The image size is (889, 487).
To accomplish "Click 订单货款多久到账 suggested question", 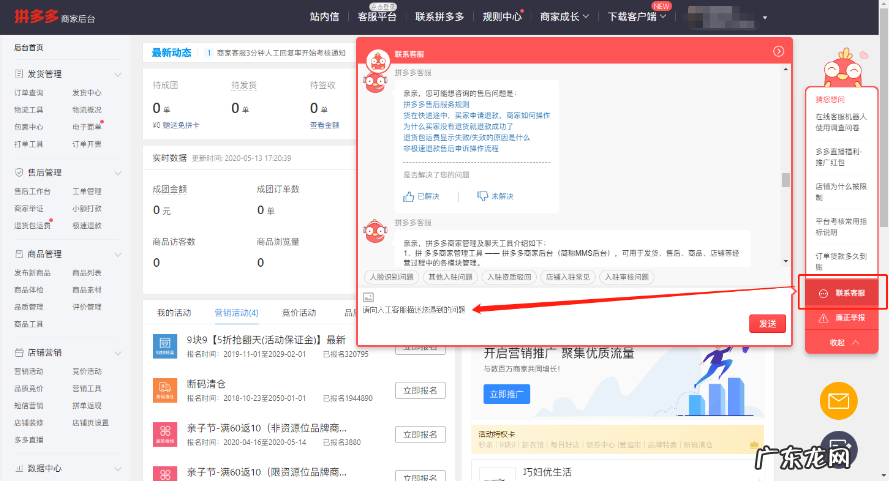I will [841, 261].
